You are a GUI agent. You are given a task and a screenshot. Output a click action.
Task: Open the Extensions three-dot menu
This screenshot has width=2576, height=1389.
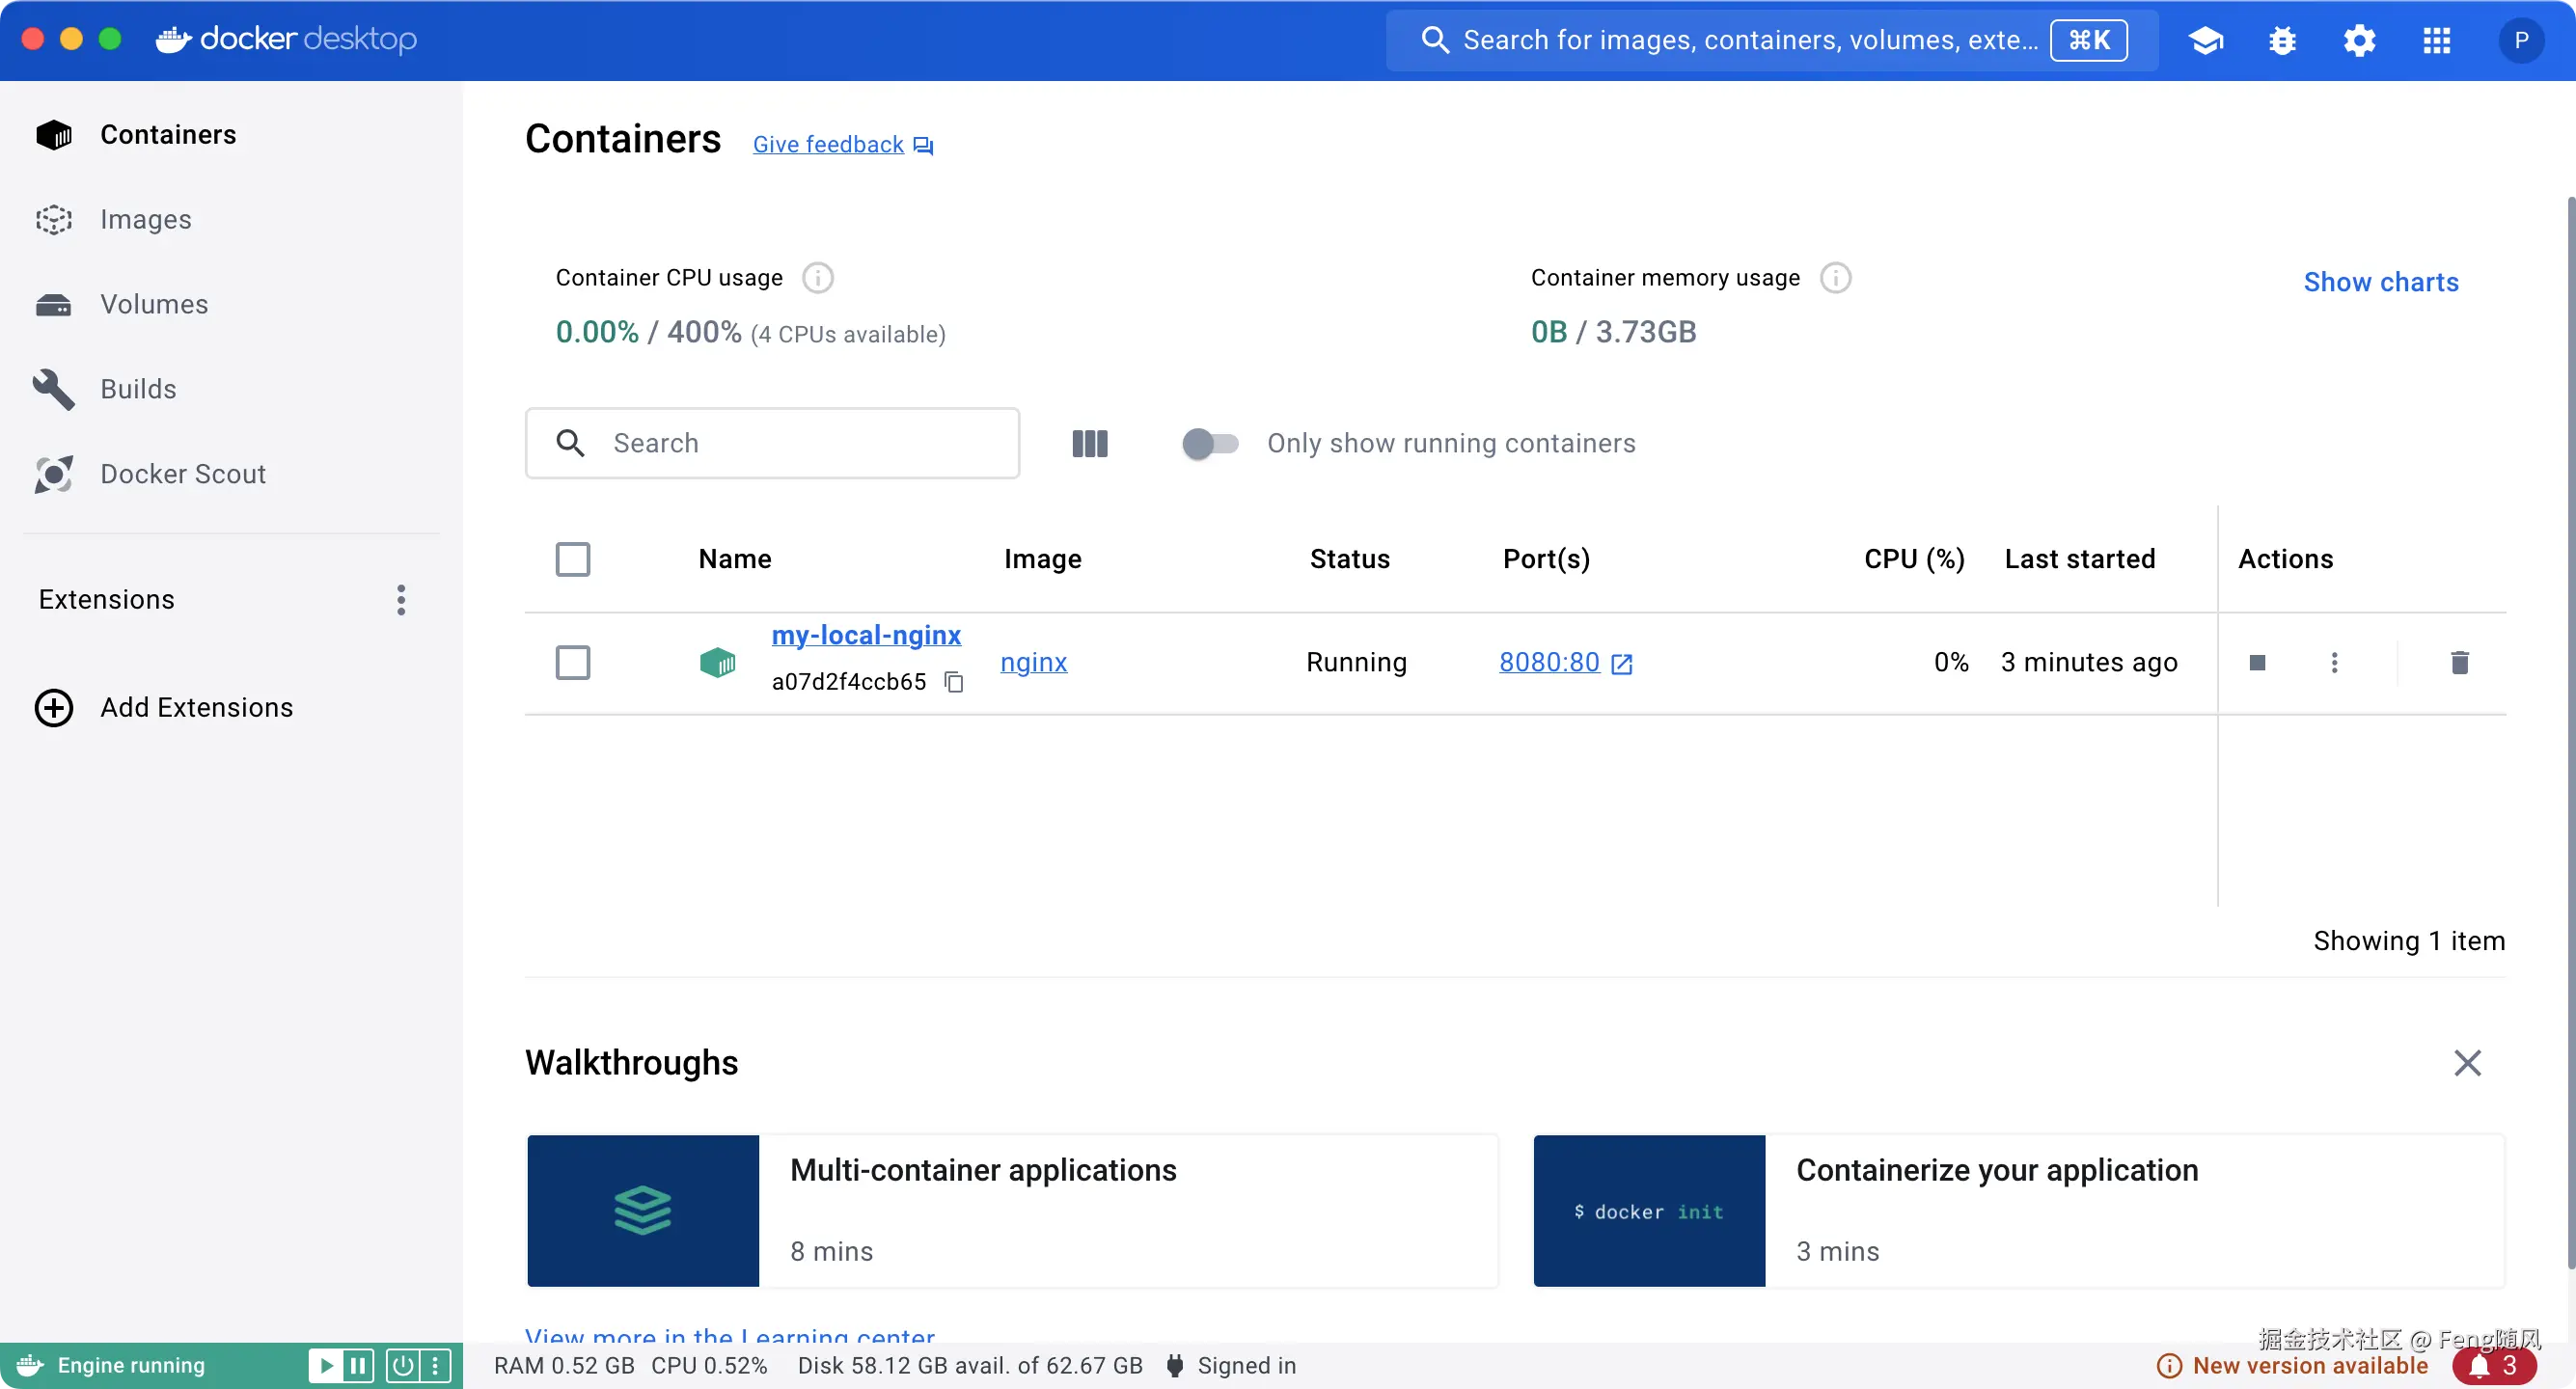point(401,600)
